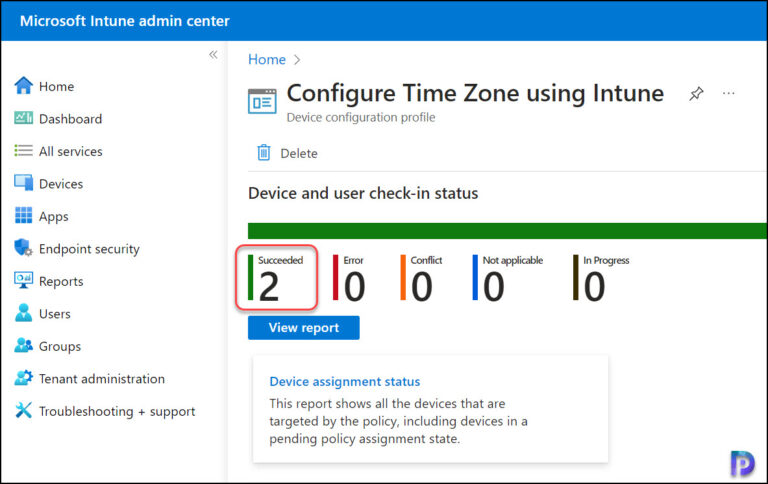Open Dashboard in the navigation menu
The height and width of the screenshot is (484, 768).
(x=71, y=119)
